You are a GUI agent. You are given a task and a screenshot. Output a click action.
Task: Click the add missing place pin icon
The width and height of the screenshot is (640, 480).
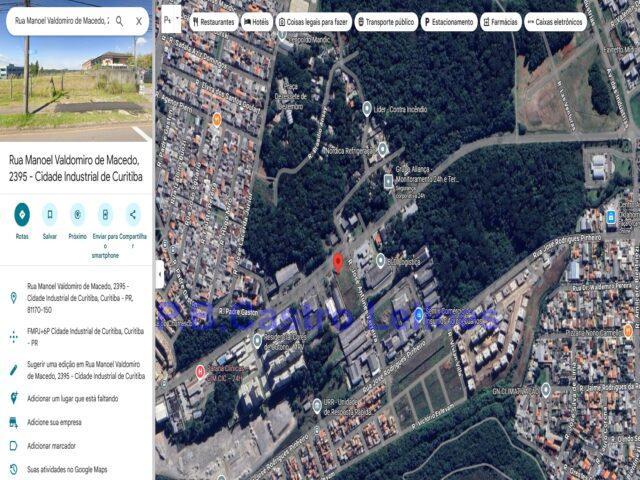(x=13, y=398)
